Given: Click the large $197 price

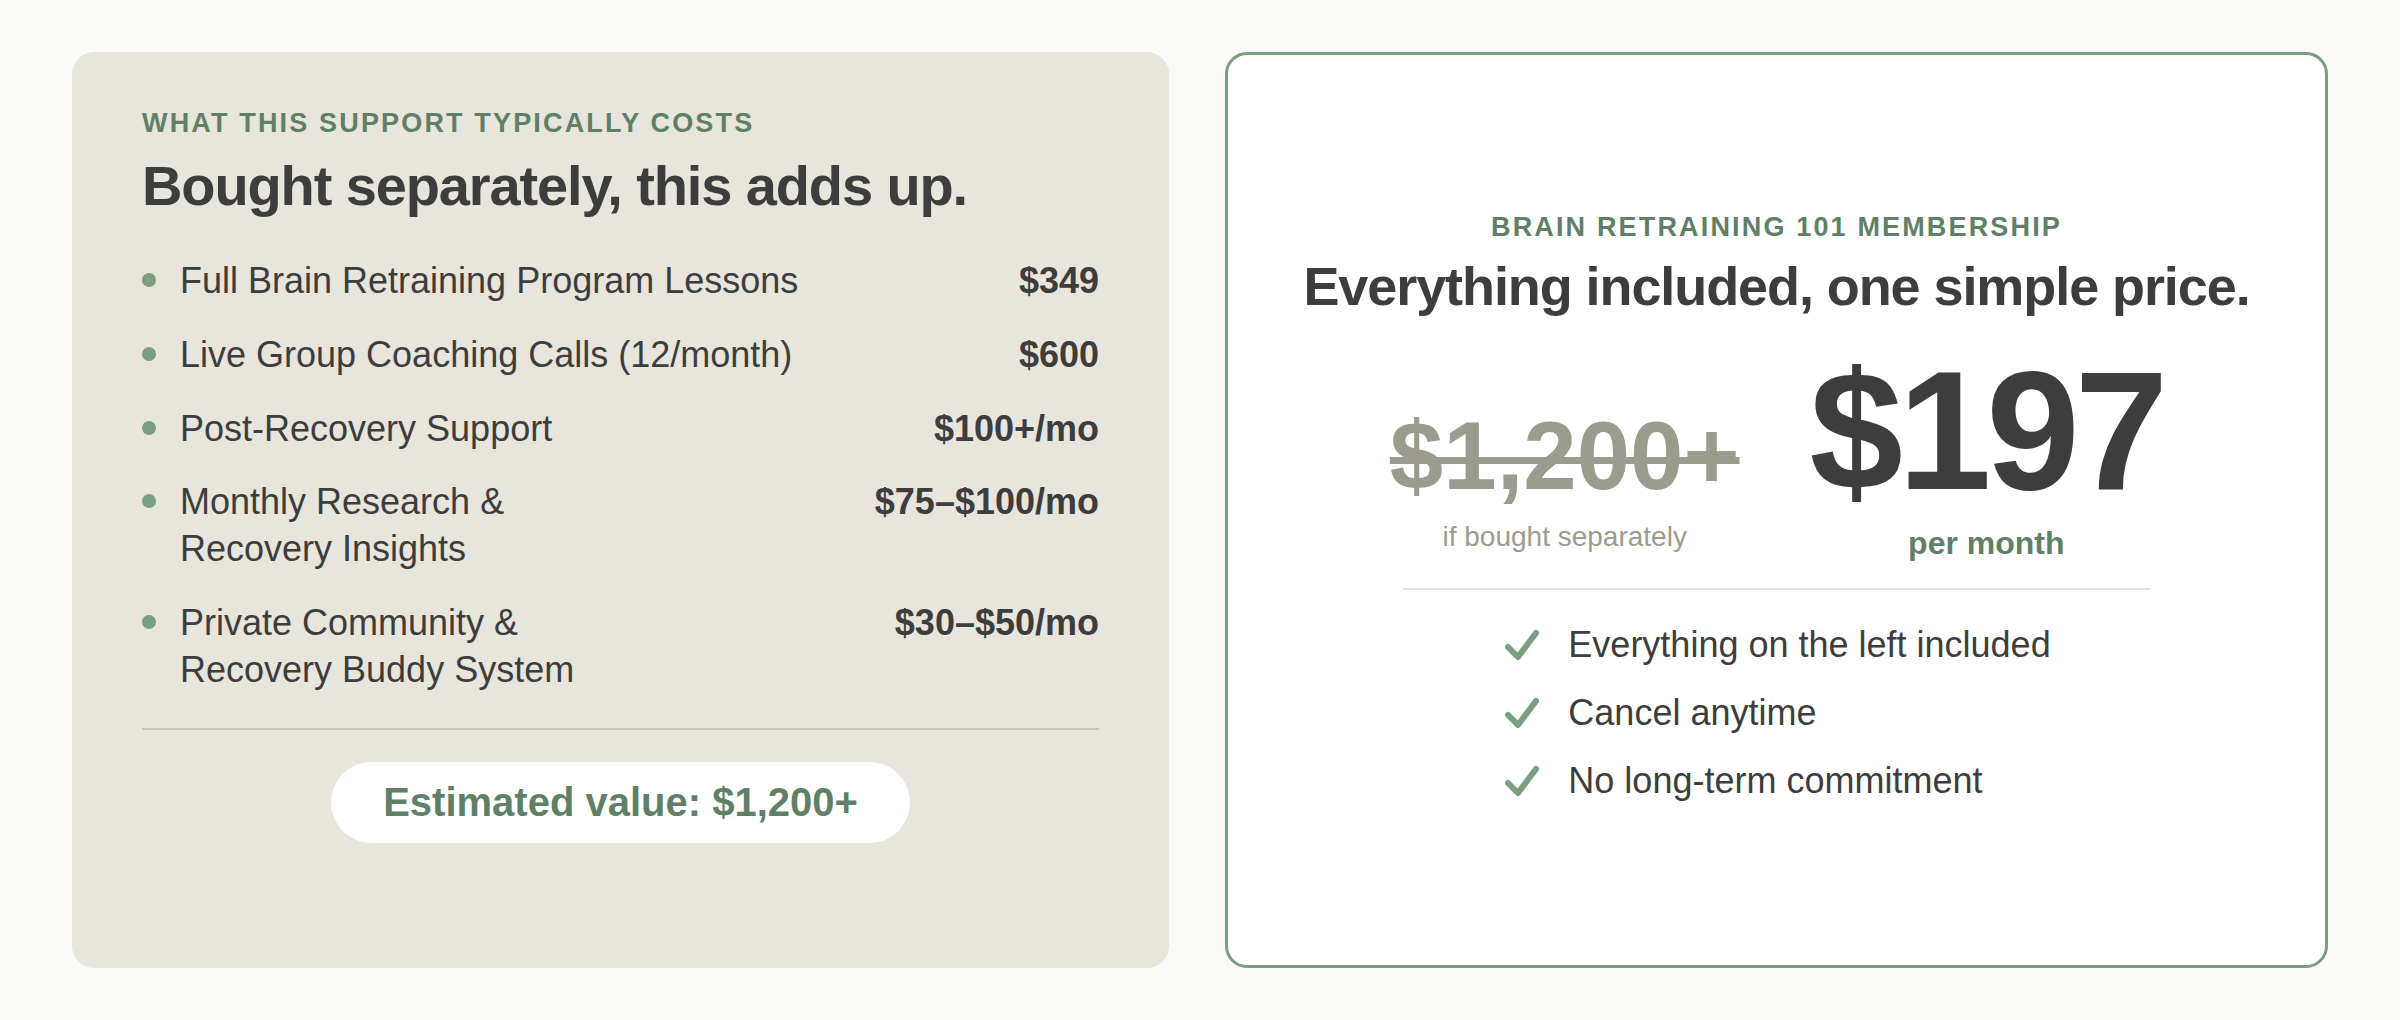Looking at the screenshot, I should 1986,432.
